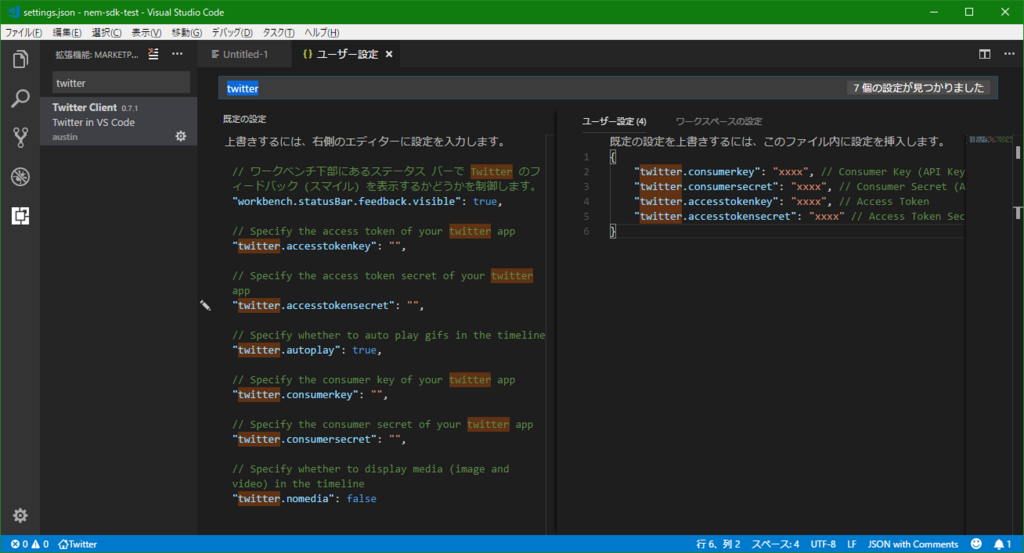Switch to ワークスペースの設定 tab
This screenshot has height=553, width=1024.
click(718, 121)
